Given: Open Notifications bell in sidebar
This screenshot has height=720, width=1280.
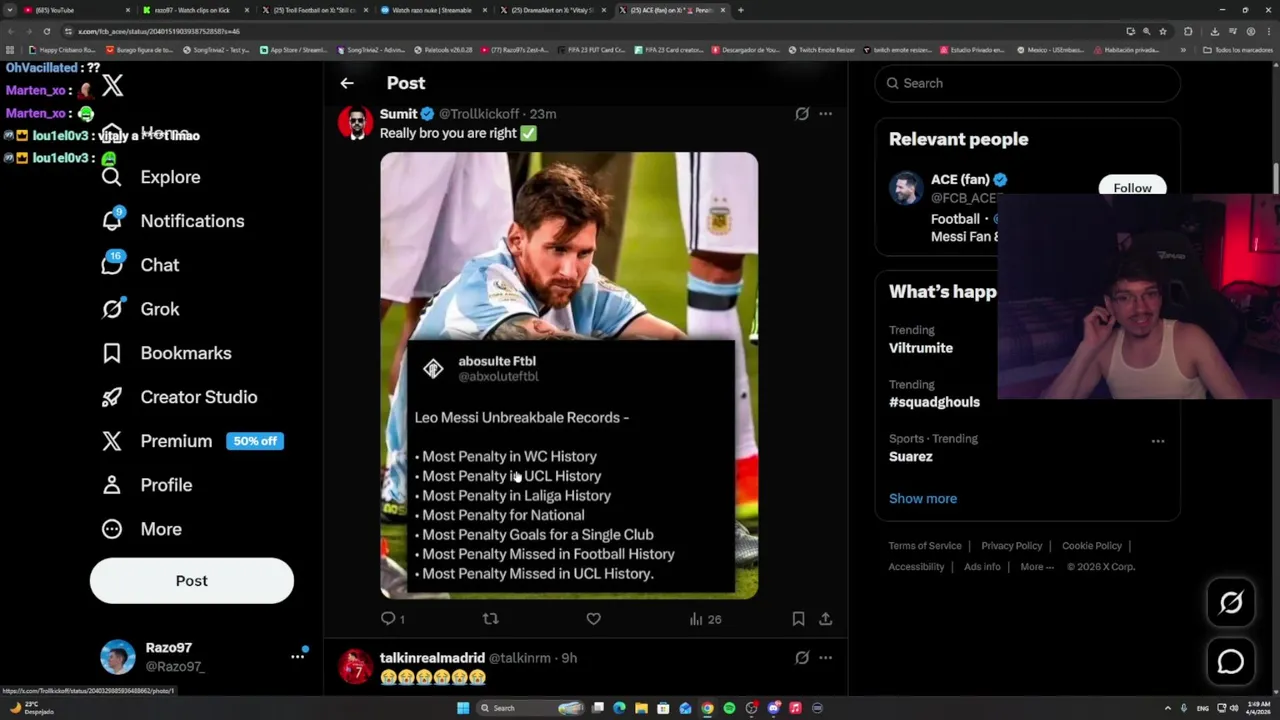Looking at the screenshot, I should pos(173,221).
